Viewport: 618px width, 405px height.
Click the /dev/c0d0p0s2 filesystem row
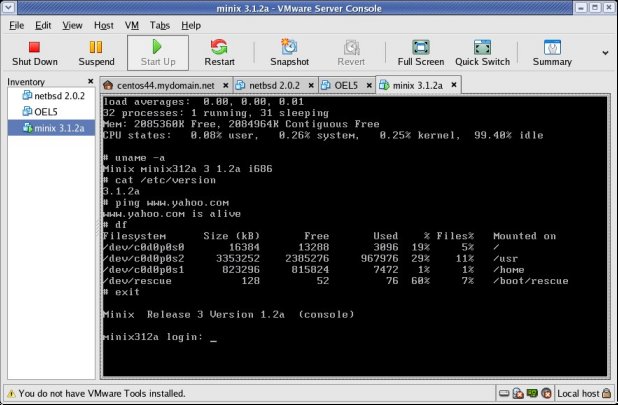(311, 258)
